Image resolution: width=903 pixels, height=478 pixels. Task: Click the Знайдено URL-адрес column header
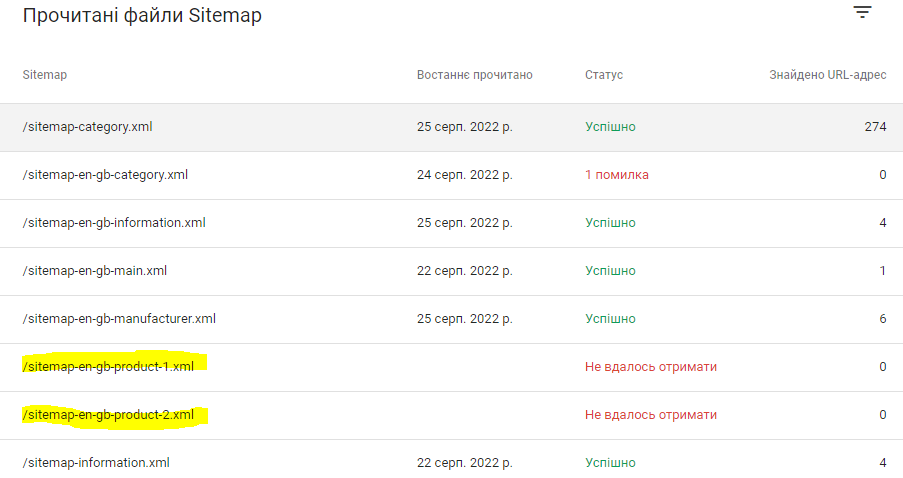point(828,75)
